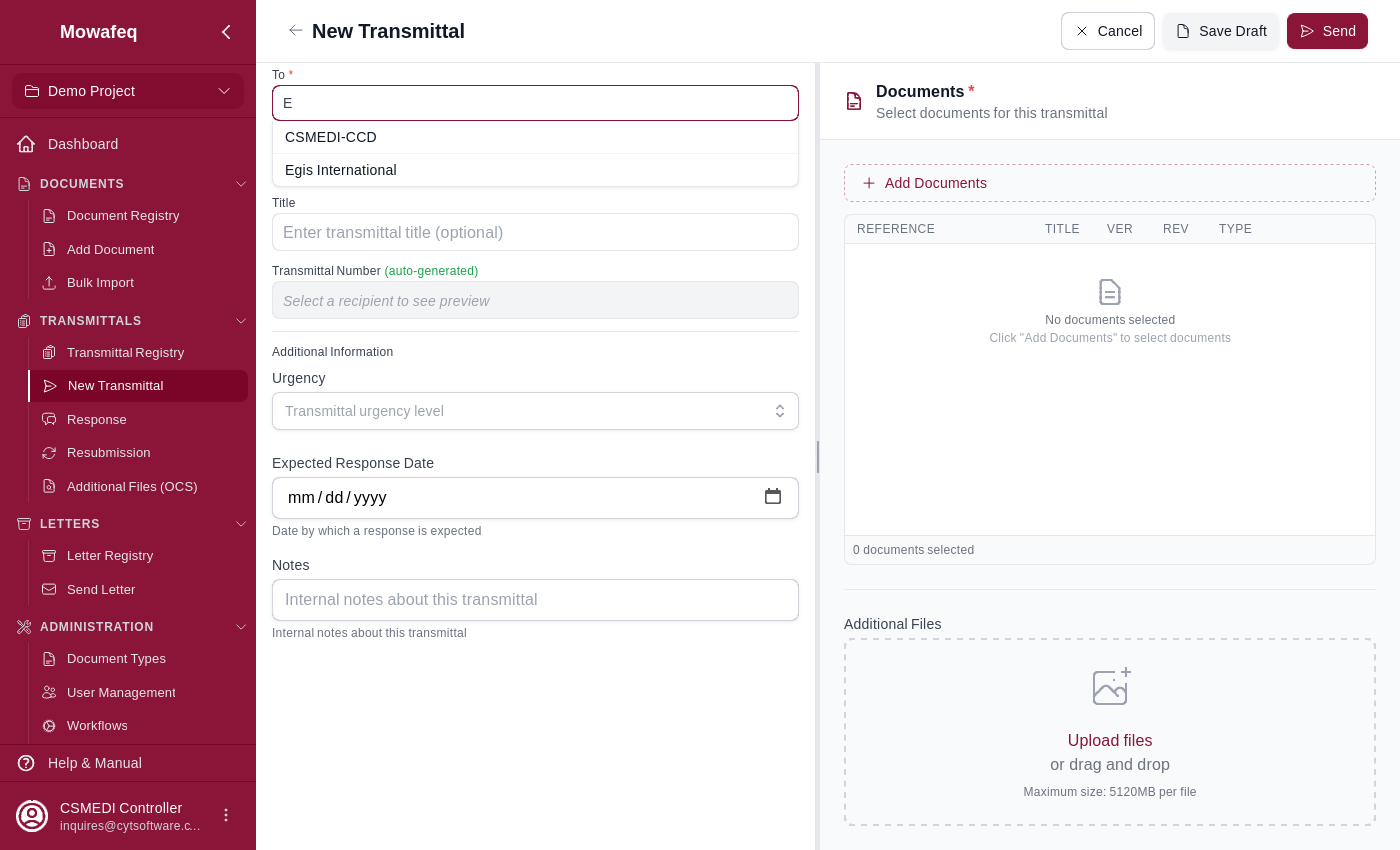Click the upload image icon in Additional Files
1400x850 pixels.
coord(1110,687)
